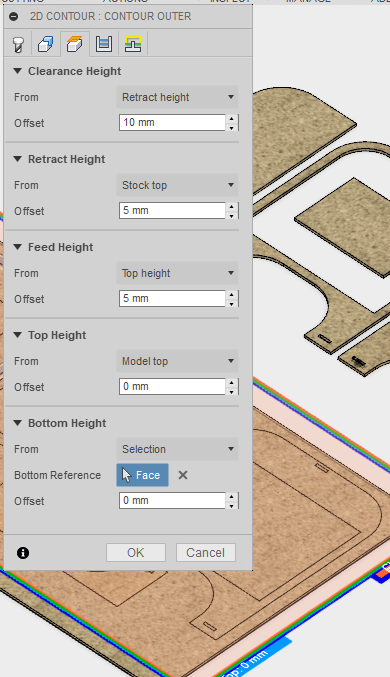Select the Heights tab icon
The width and height of the screenshot is (390, 677).
(x=75, y=44)
